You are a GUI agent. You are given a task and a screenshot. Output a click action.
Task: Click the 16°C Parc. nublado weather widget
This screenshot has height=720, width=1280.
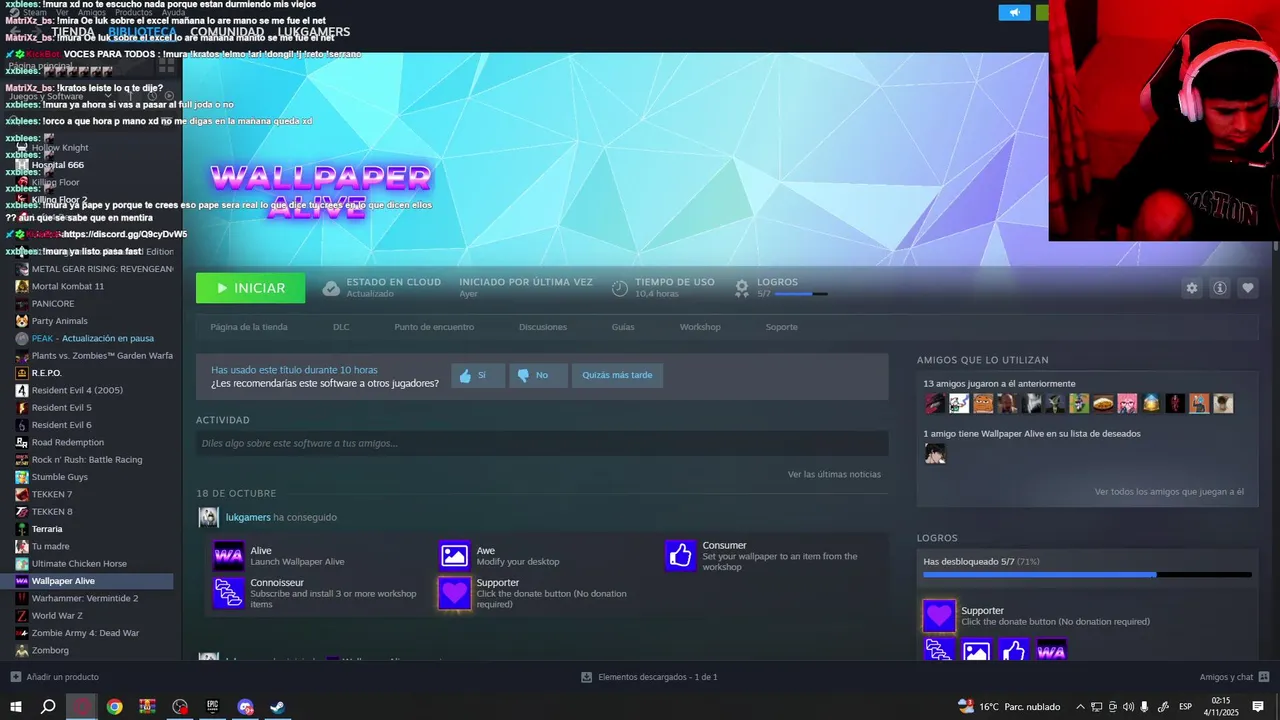tap(1009, 707)
